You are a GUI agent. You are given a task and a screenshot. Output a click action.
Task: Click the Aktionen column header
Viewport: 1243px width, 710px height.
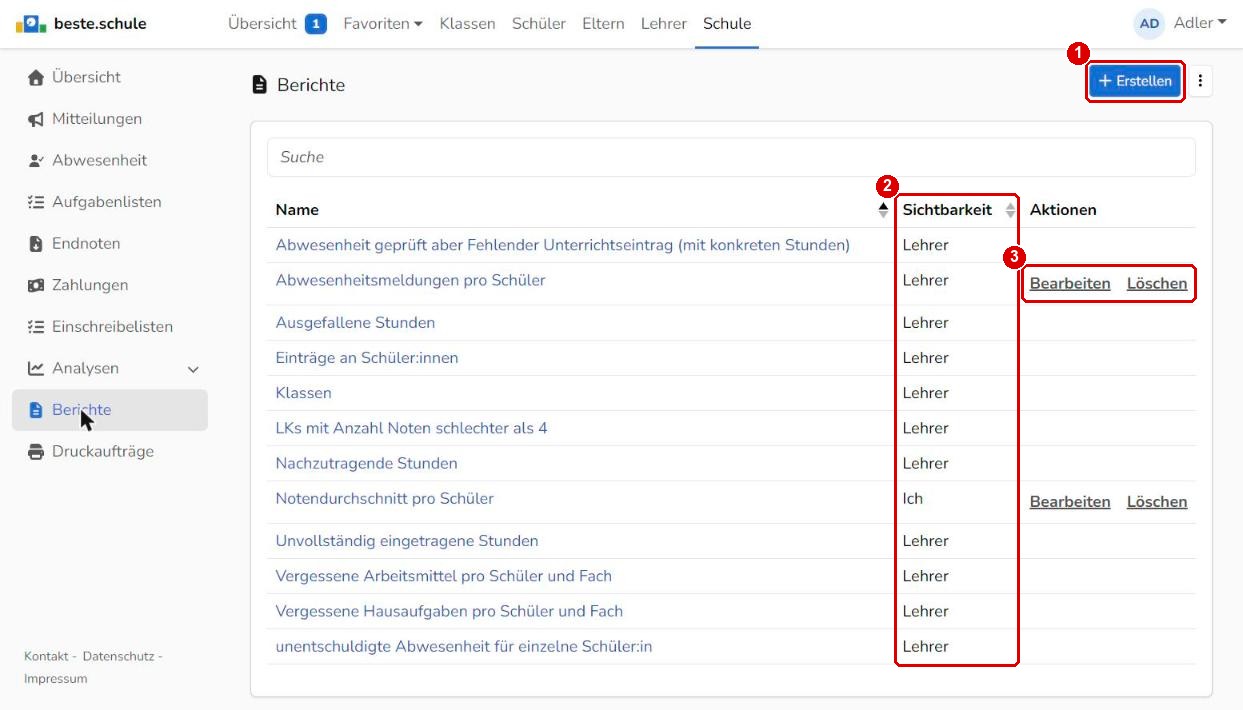click(1063, 210)
